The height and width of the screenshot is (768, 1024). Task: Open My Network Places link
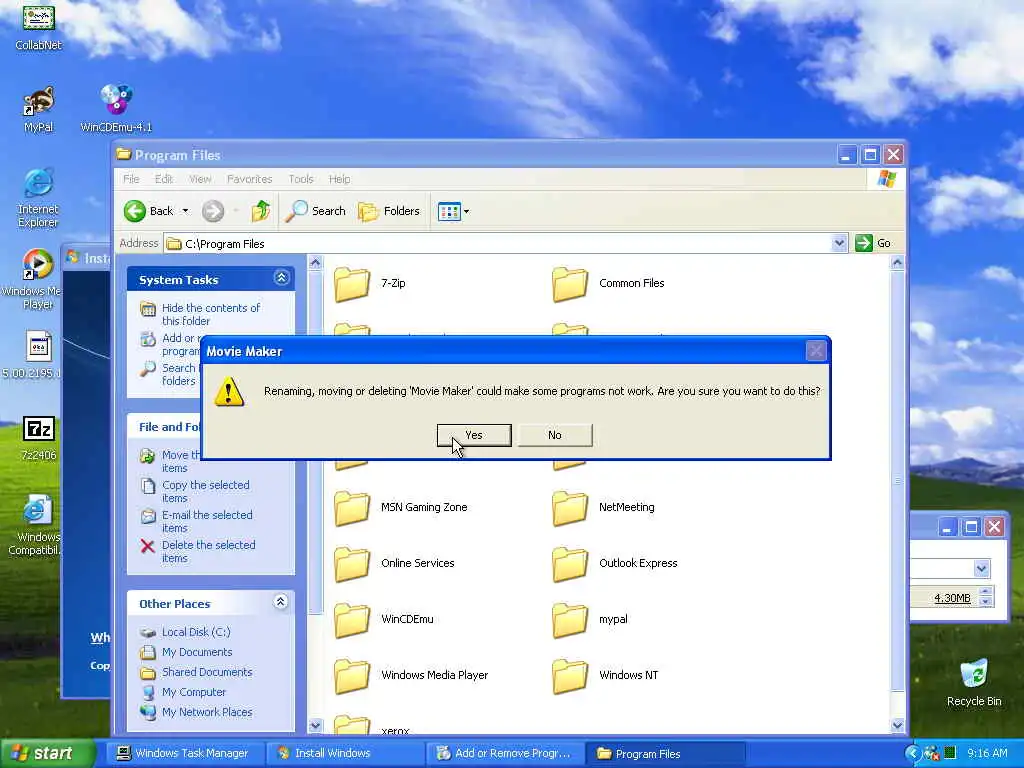[207, 712]
